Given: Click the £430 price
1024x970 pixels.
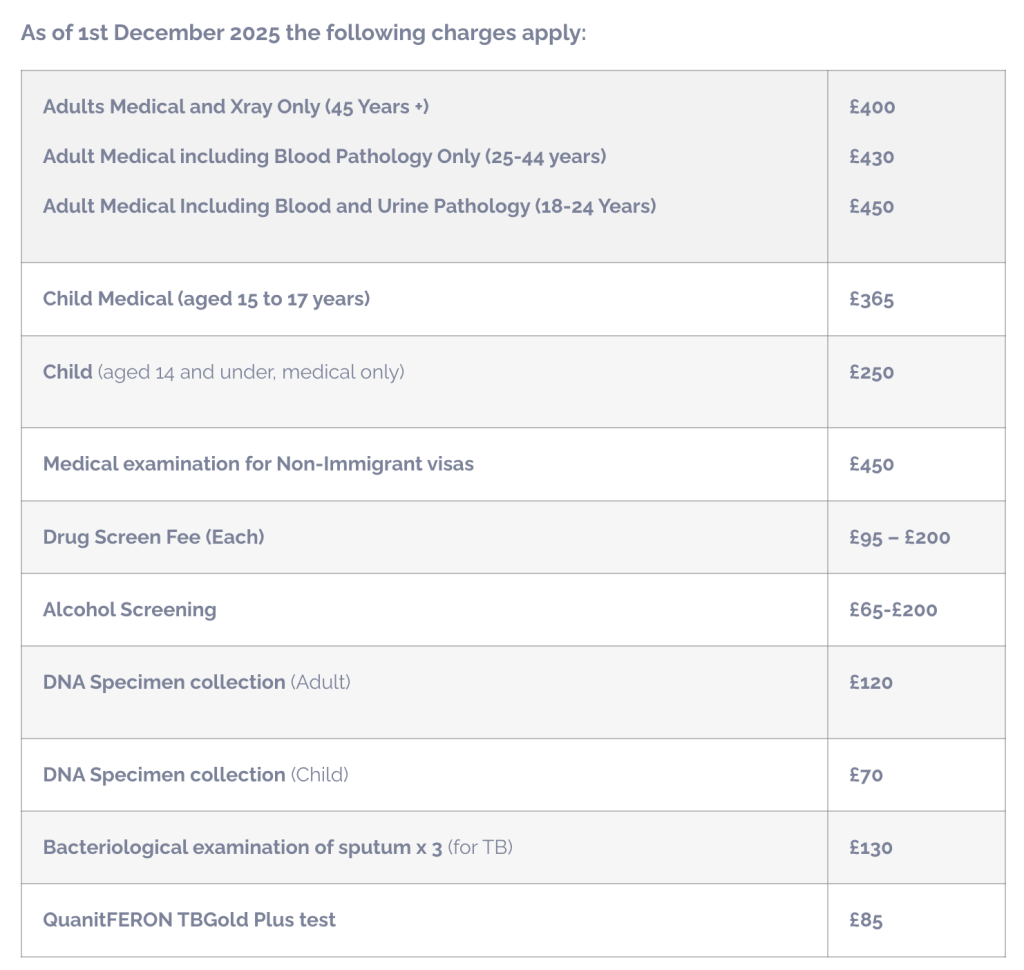Looking at the screenshot, I should [872, 157].
